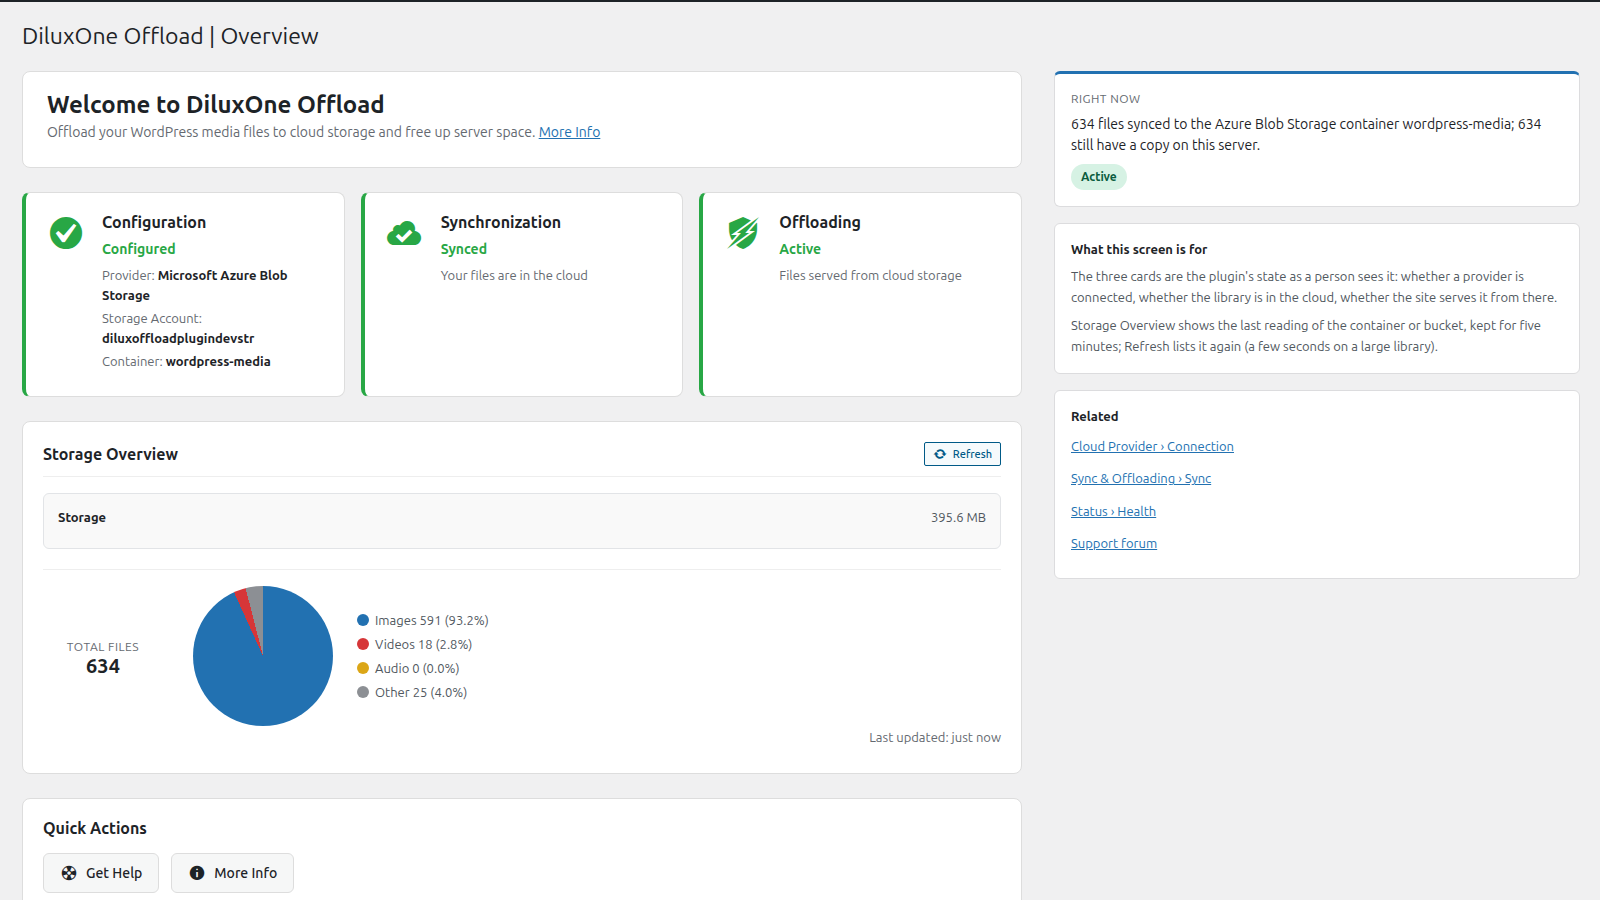This screenshot has height=900, width=1600.
Task: Click 'Files served from cloud storage' text
Action: coord(870,276)
